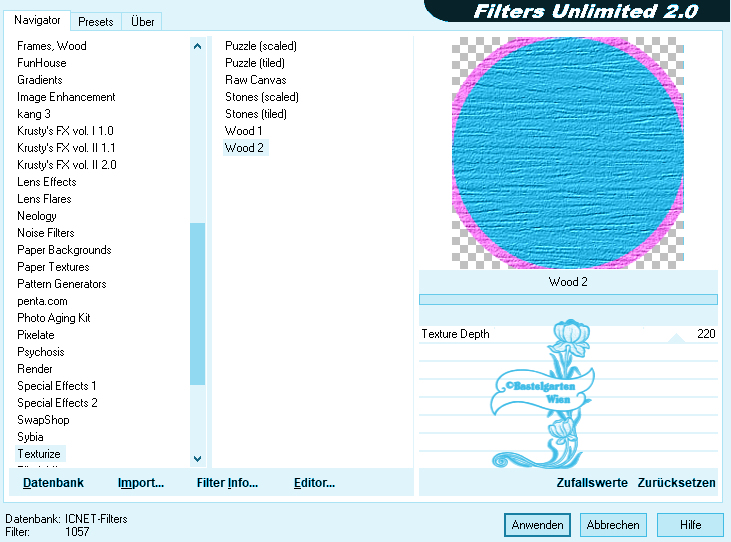Select Gradients category
This screenshot has height=542, width=731.
(40, 80)
